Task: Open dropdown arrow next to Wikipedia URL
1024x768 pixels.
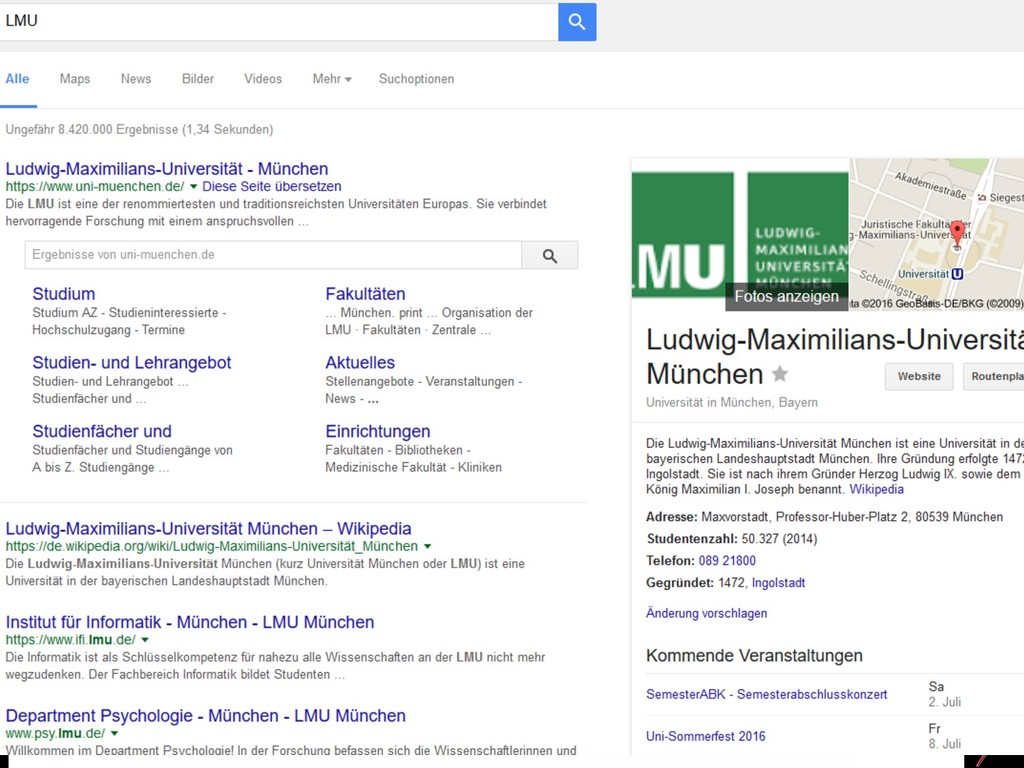Action: point(428,547)
